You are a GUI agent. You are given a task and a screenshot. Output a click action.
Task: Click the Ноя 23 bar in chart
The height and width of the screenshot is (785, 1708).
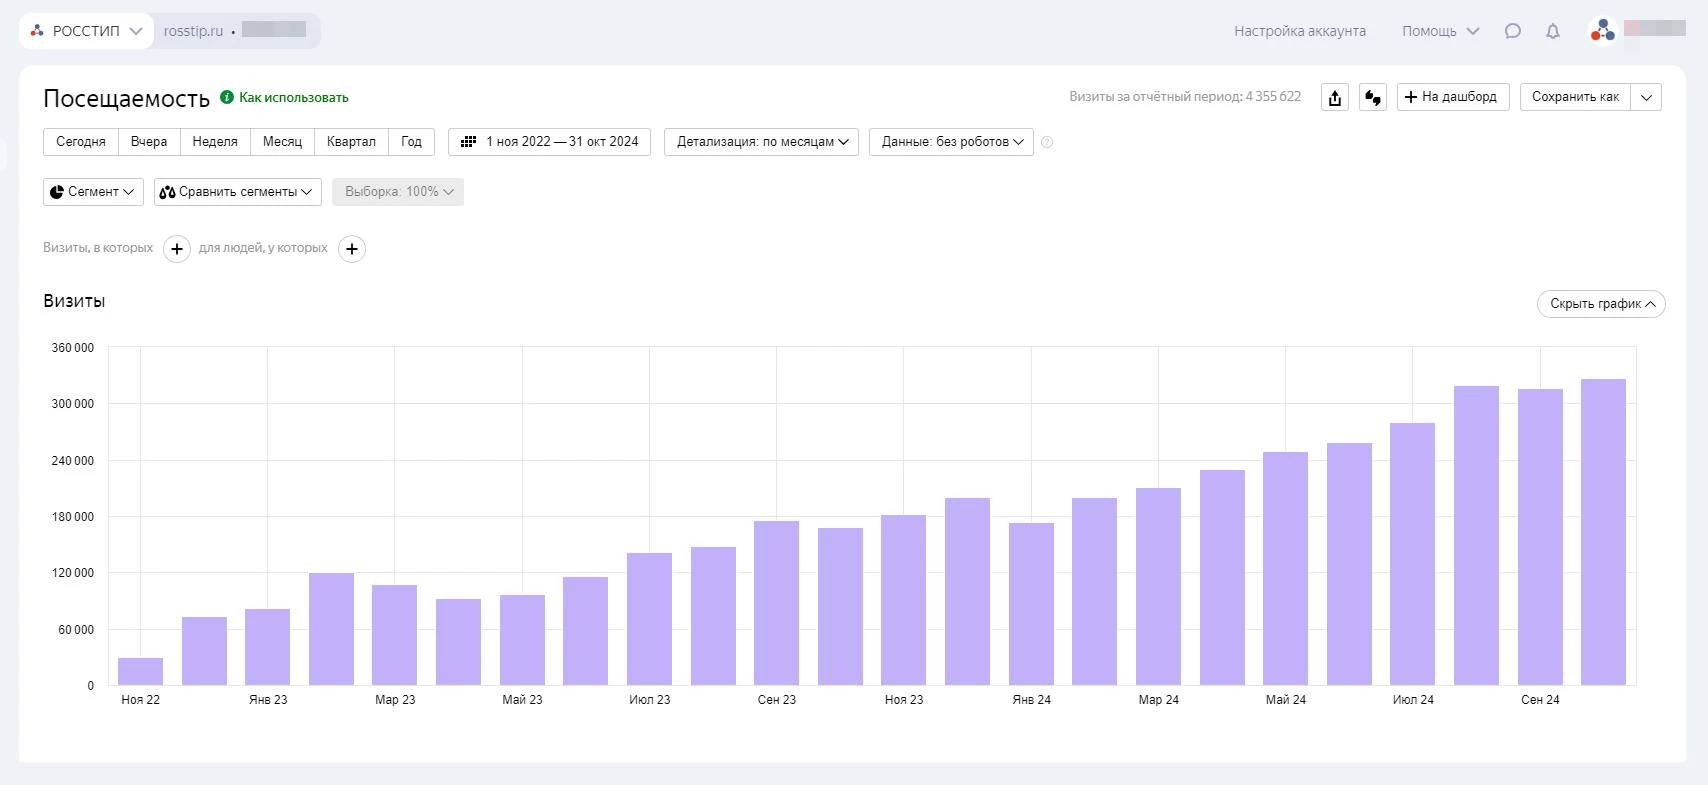(903, 600)
